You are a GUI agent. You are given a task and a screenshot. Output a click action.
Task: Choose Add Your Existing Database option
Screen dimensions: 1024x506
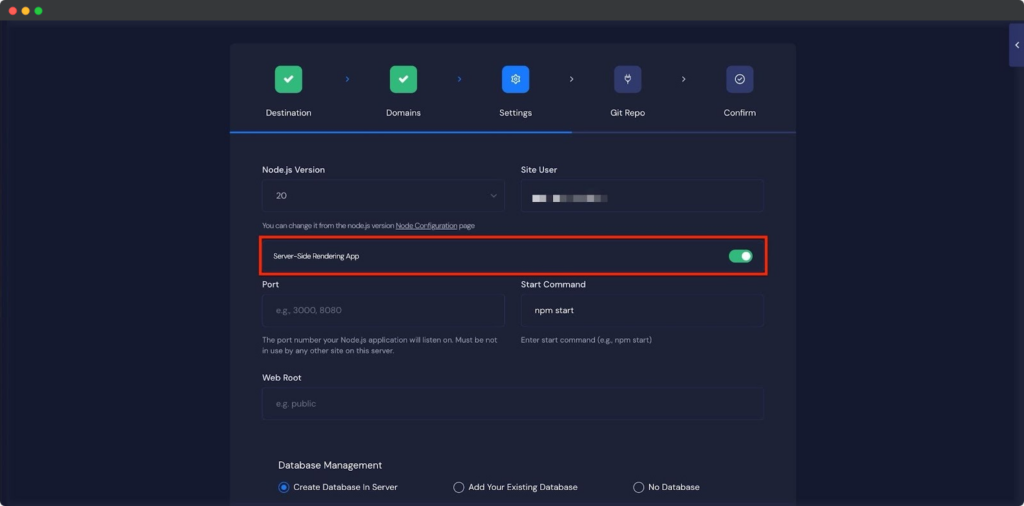[x=459, y=487]
